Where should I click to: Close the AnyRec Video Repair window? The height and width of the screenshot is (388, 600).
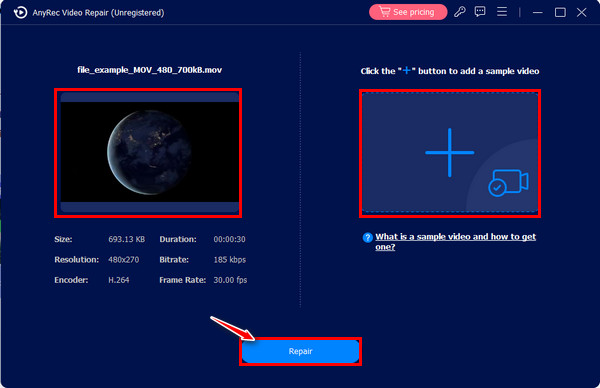click(x=582, y=12)
